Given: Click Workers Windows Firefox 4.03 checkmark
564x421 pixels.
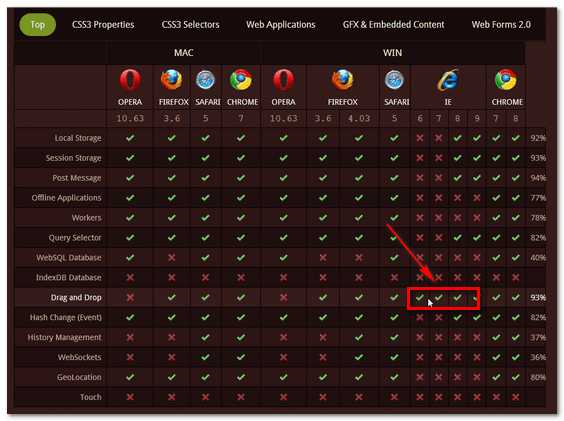Looking at the screenshot, I should [x=359, y=218].
